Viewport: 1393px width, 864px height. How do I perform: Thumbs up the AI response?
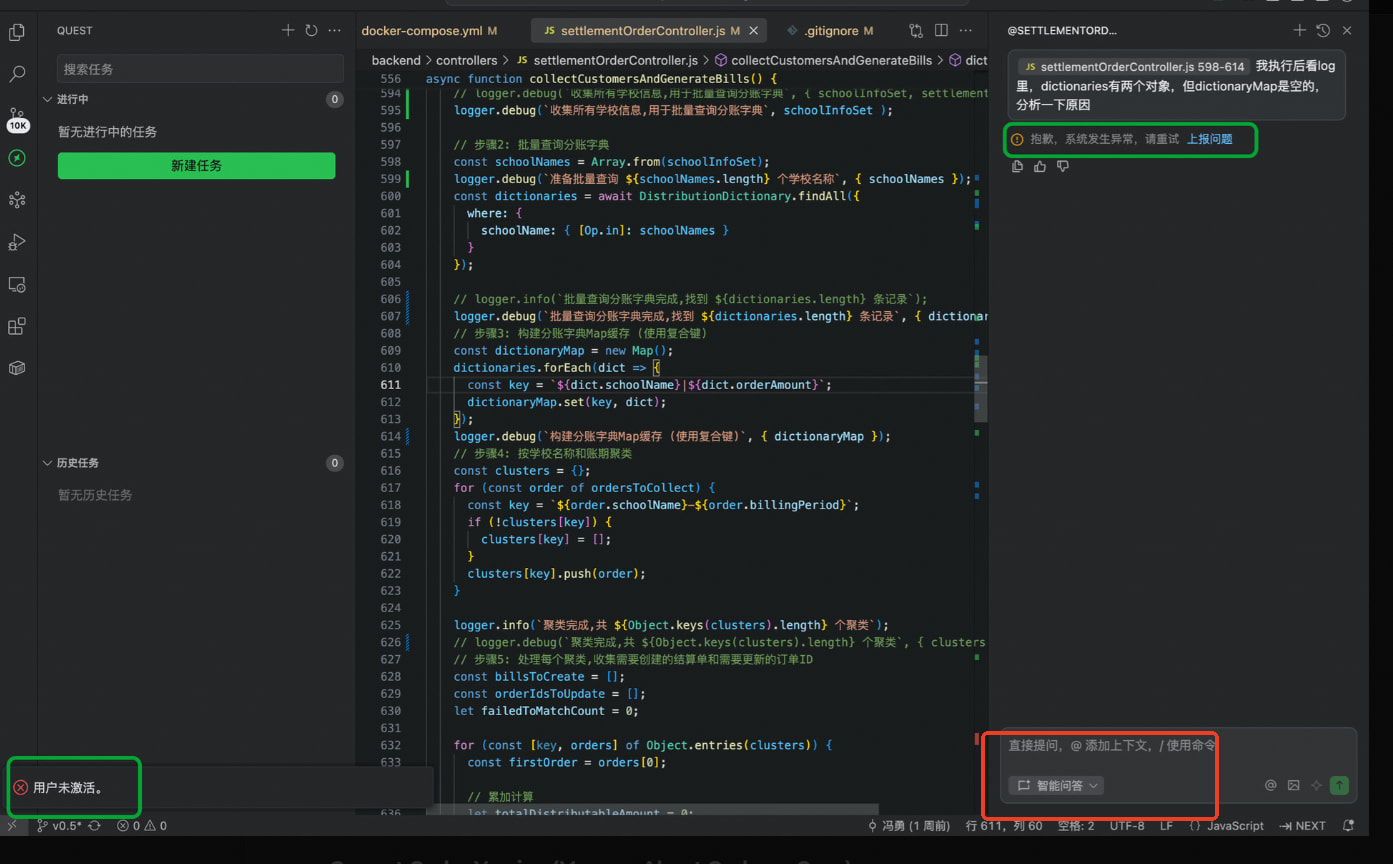pos(1040,167)
